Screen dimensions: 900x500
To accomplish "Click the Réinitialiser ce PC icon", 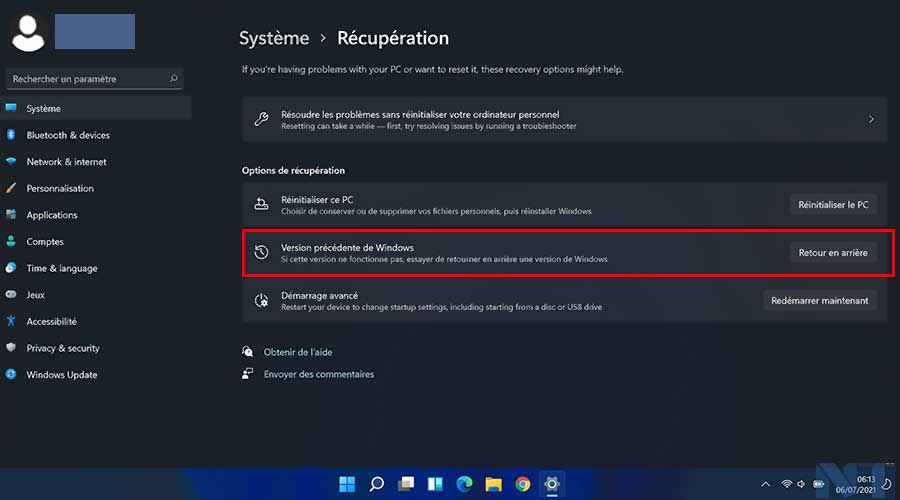I will pos(261,204).
